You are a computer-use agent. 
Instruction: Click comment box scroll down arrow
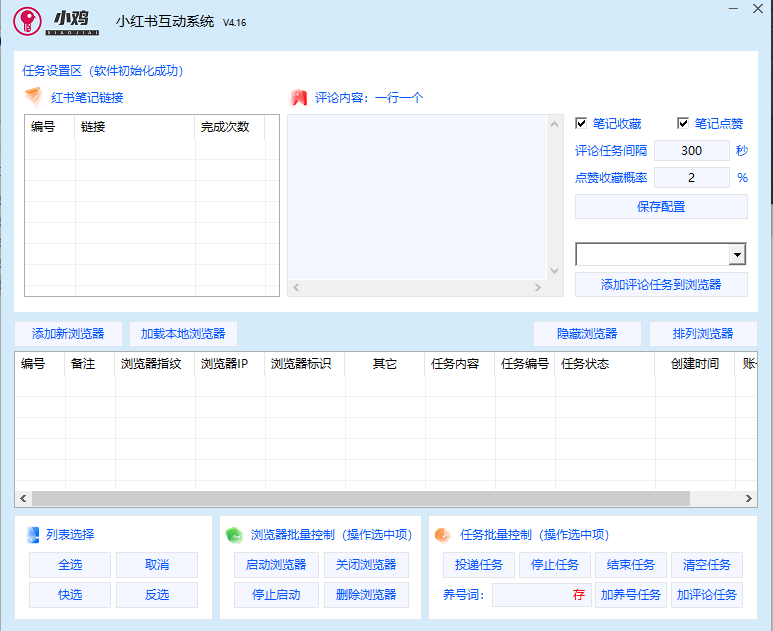point(555,271)
